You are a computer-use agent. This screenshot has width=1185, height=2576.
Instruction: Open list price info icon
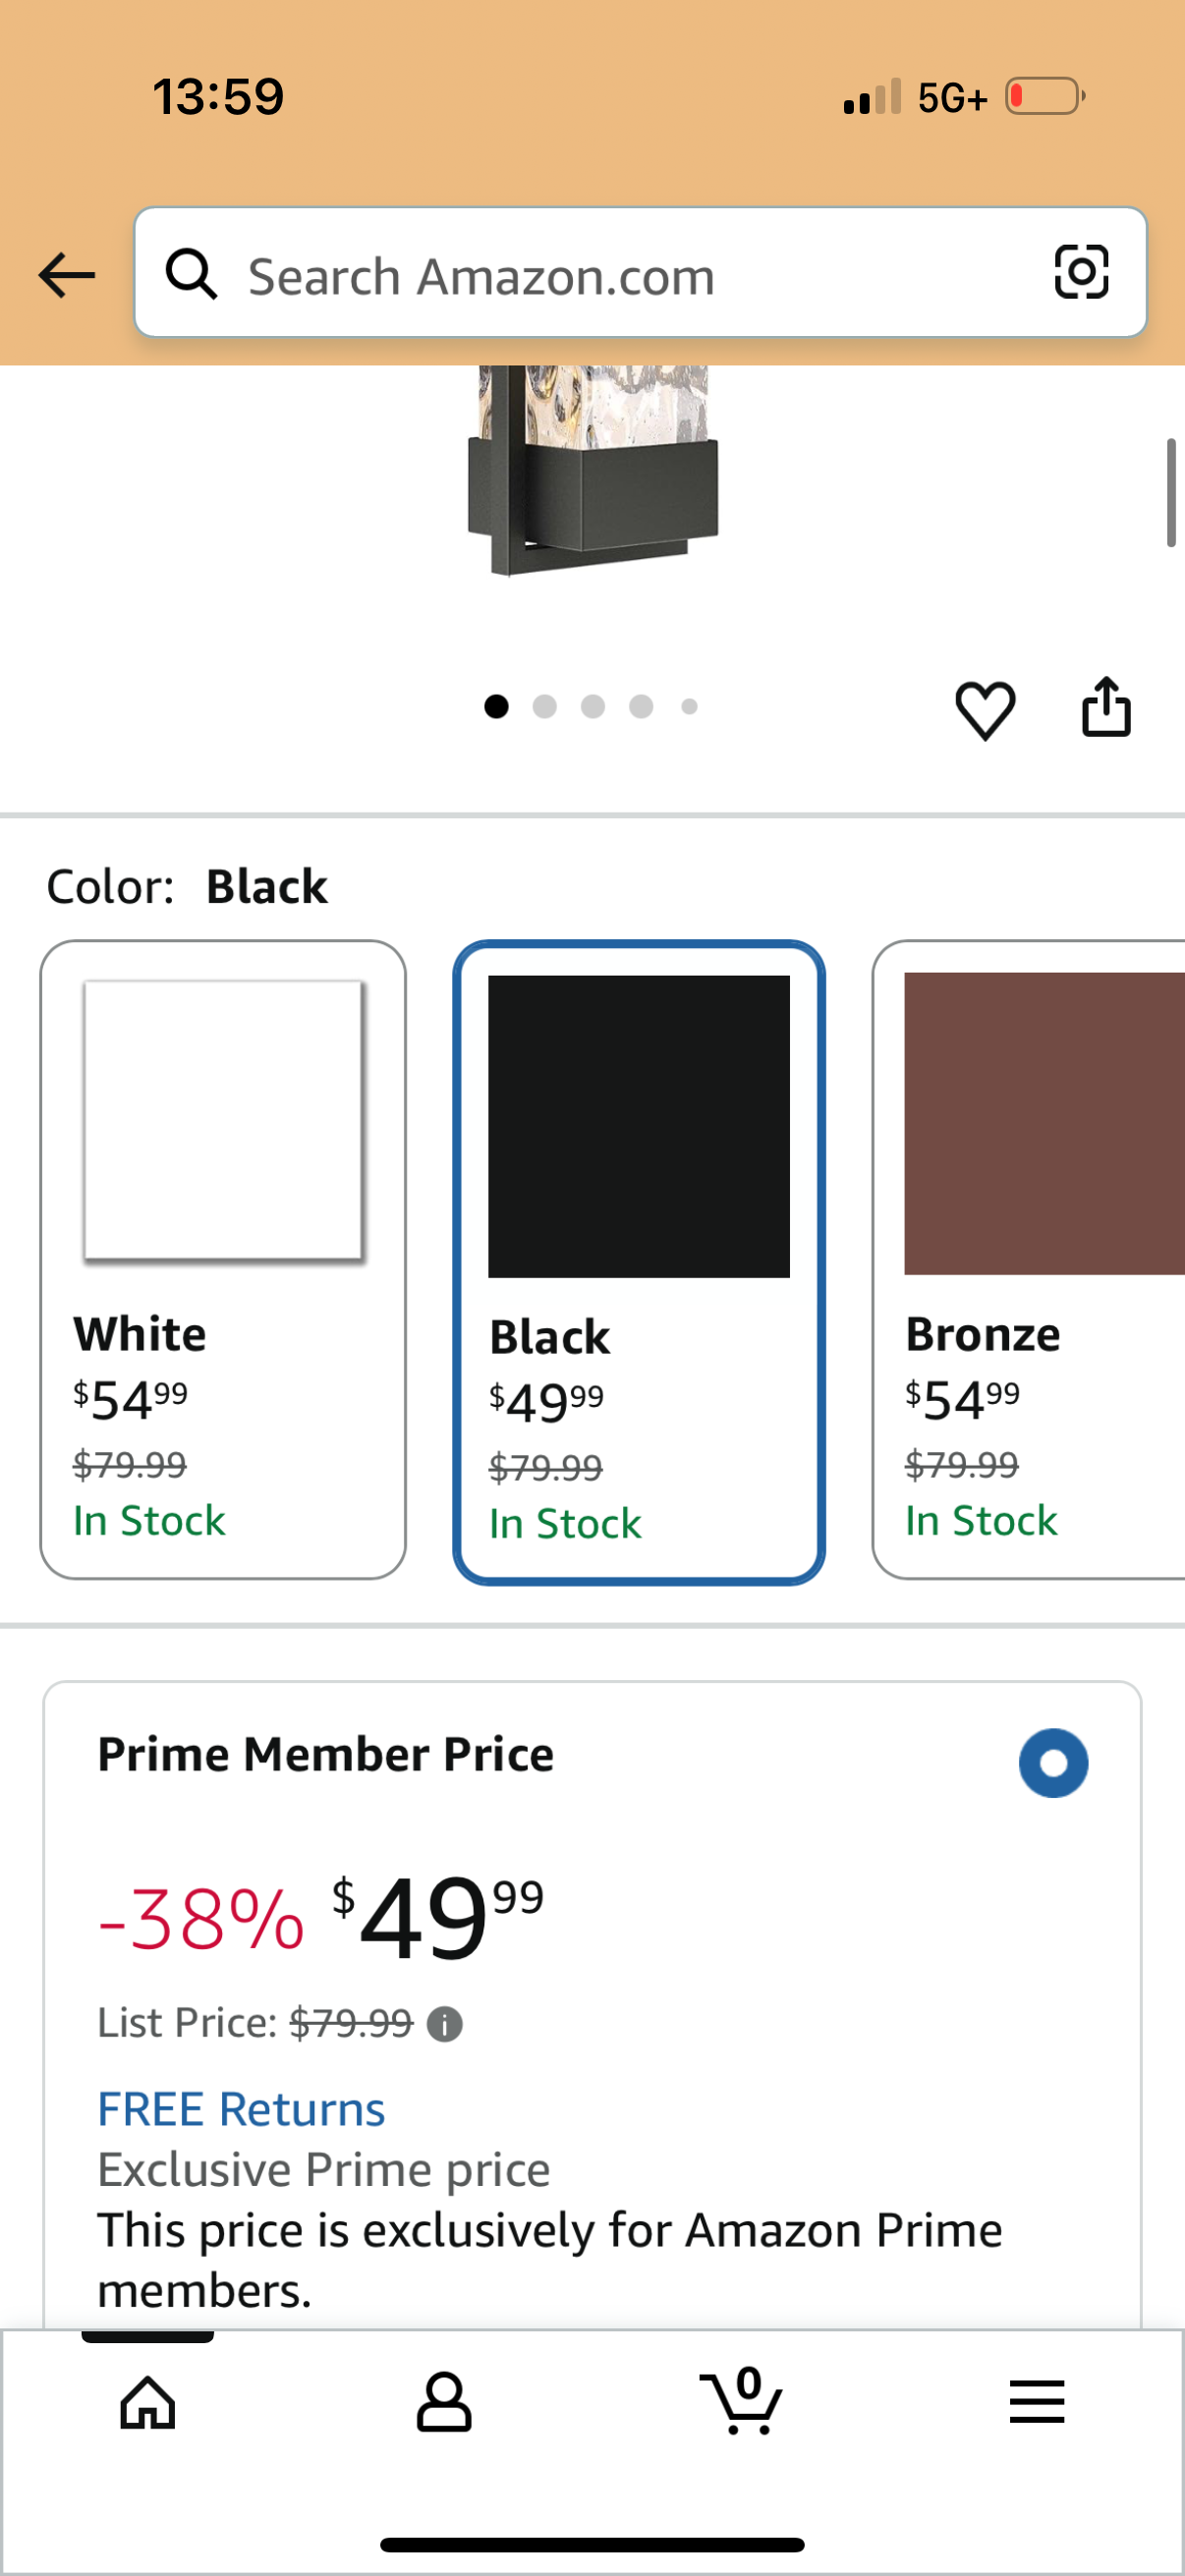(445, 2025)
